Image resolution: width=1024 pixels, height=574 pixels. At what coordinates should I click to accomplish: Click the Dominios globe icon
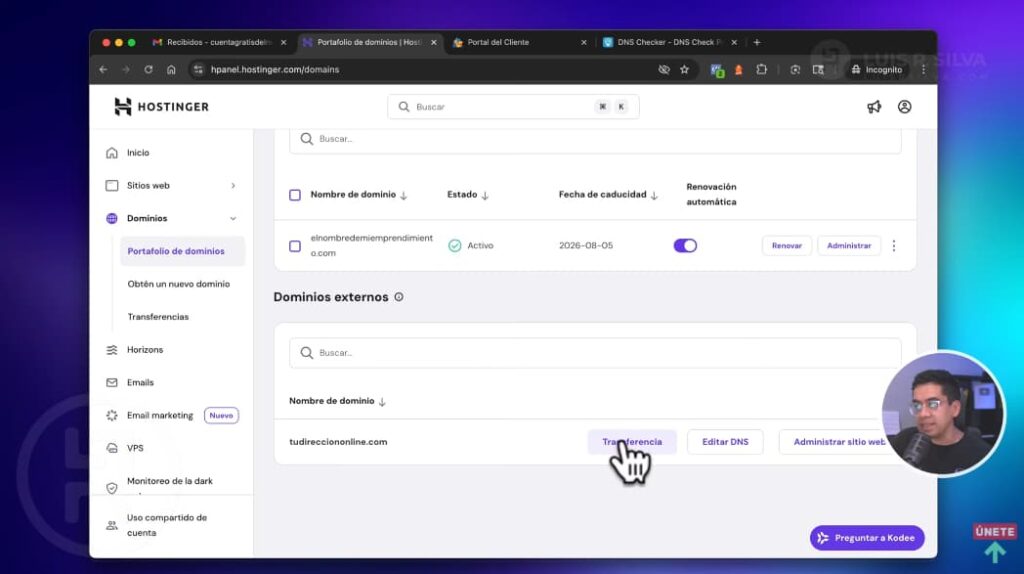tap(112, 218)
